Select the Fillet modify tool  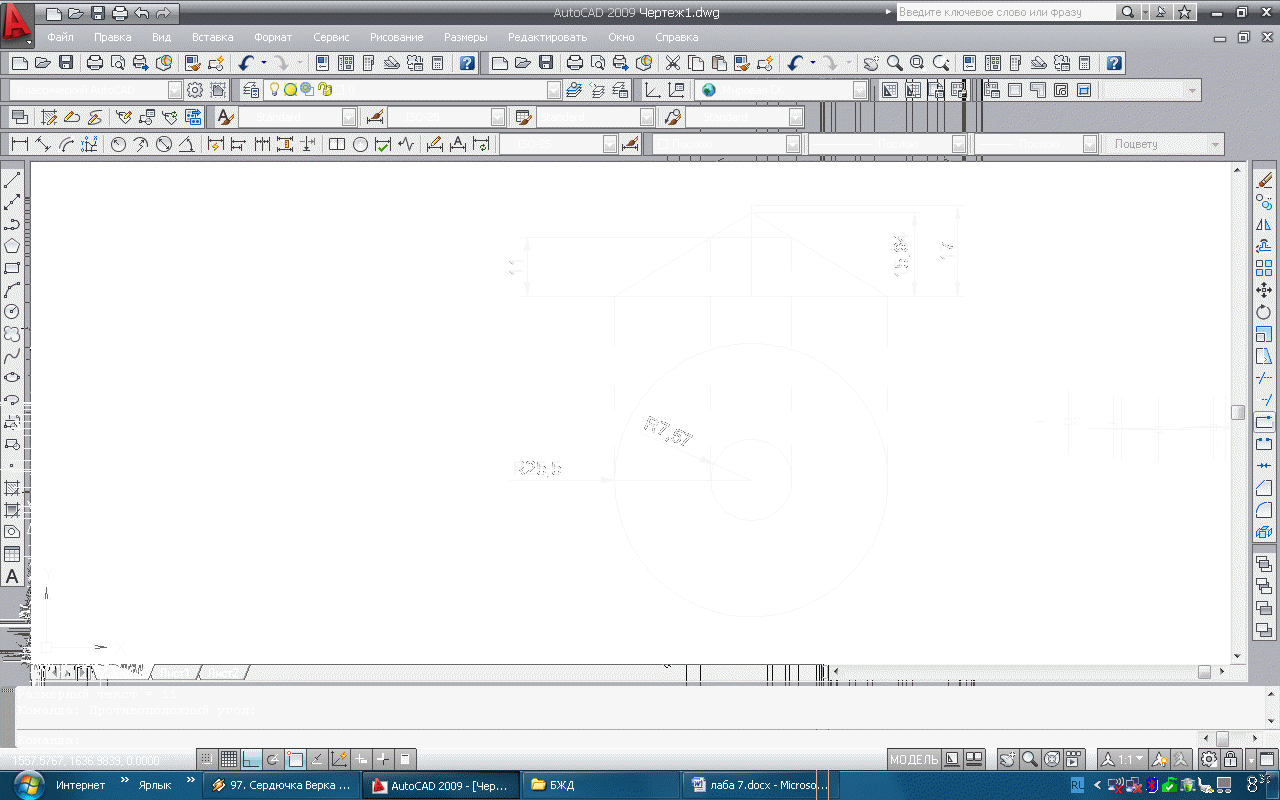click(1264, 510)
